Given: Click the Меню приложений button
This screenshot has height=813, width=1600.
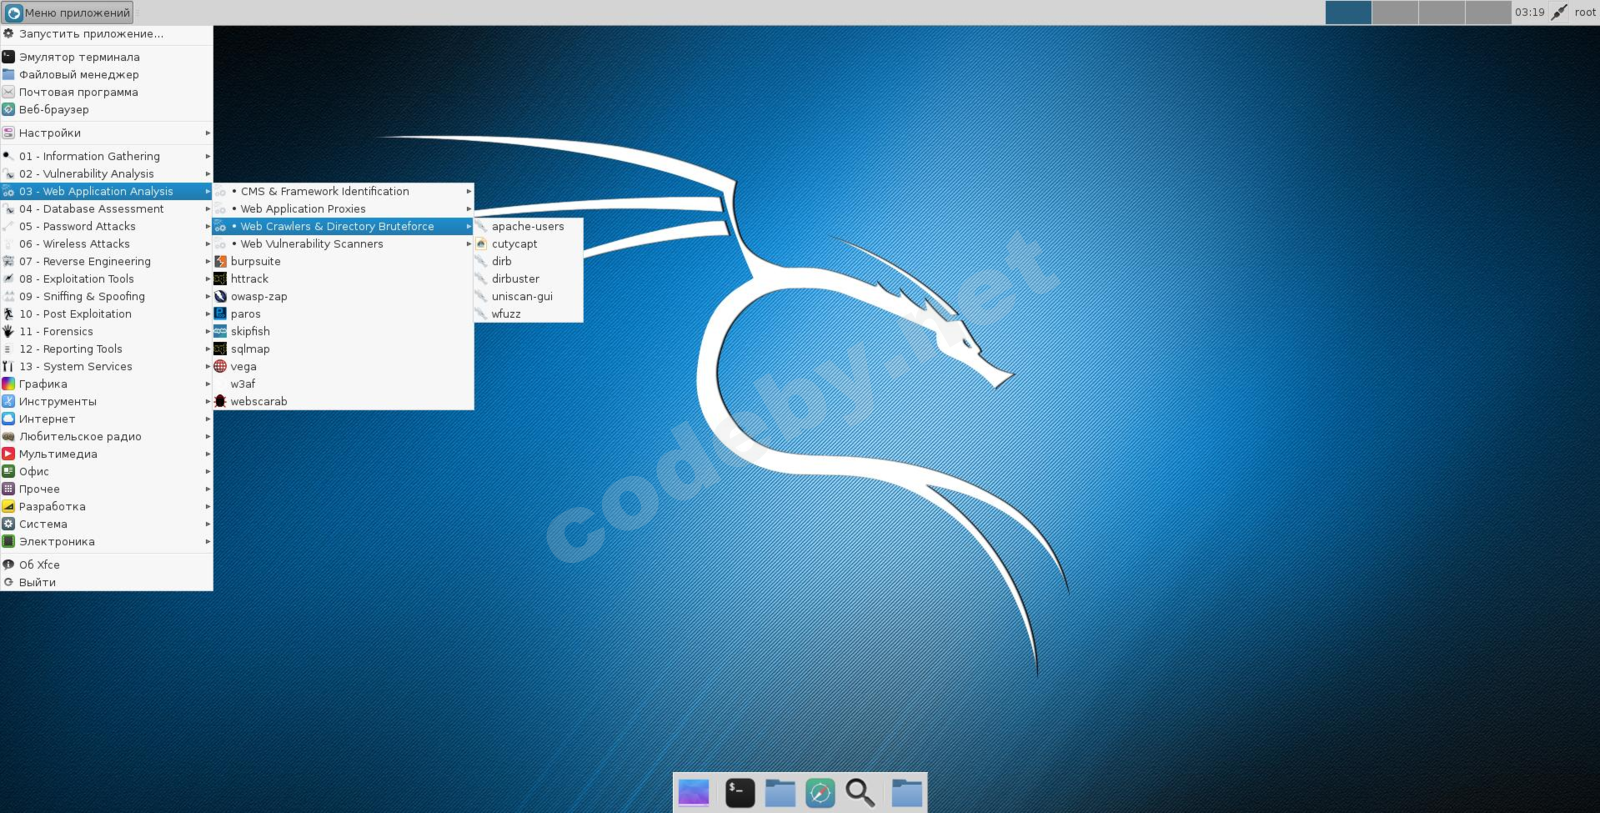Looking at the screenshot, I should point(68,13).
